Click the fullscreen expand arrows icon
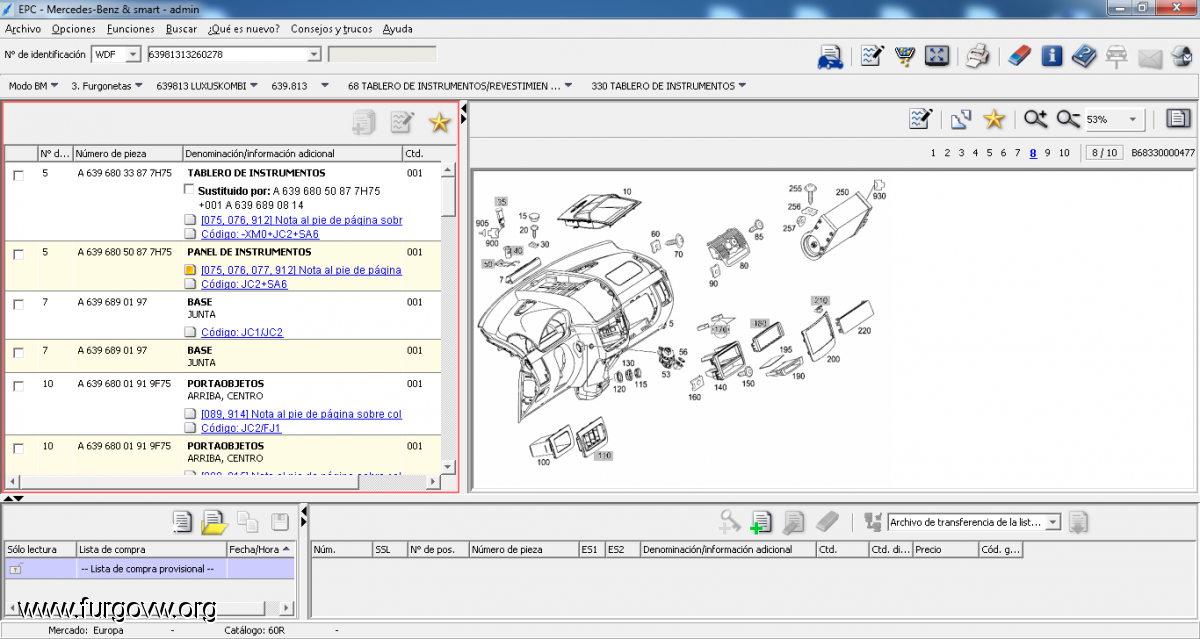 [x=937, y=56]
